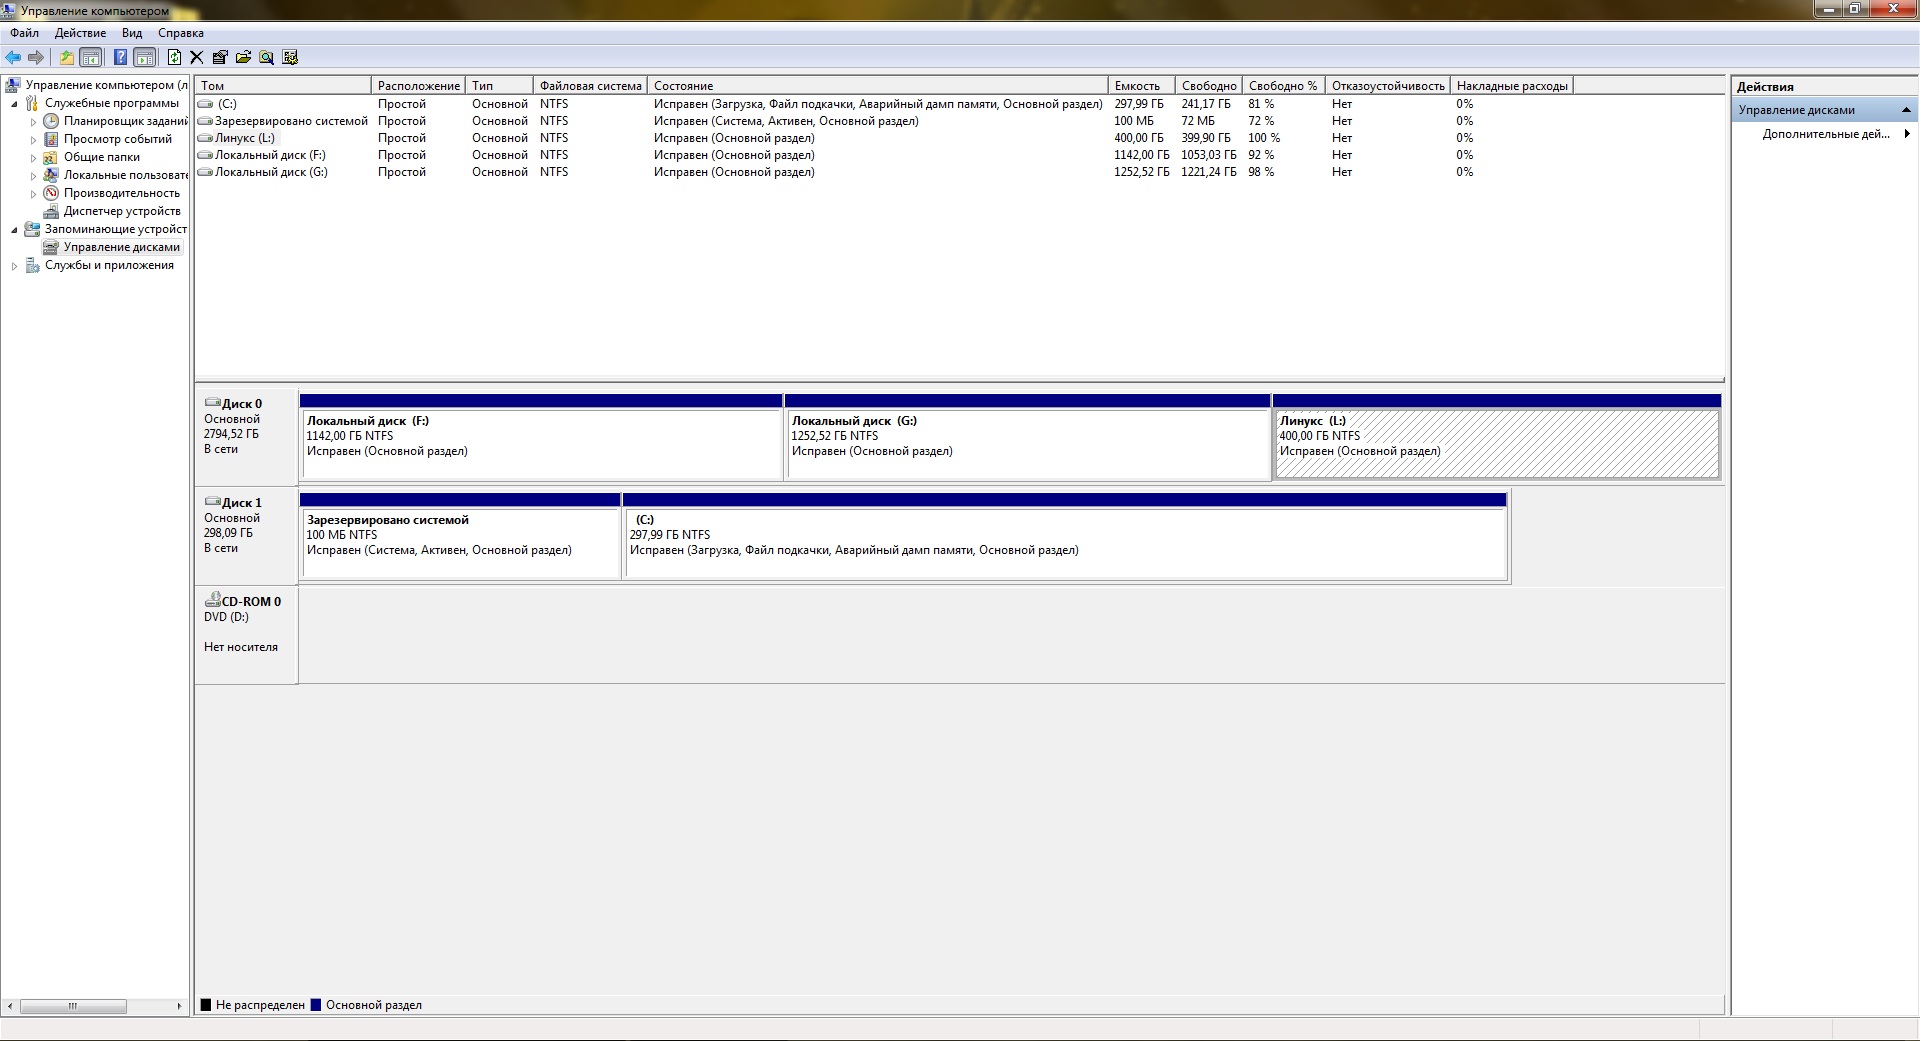Sort by the Состояние column header

pos(878,86)
